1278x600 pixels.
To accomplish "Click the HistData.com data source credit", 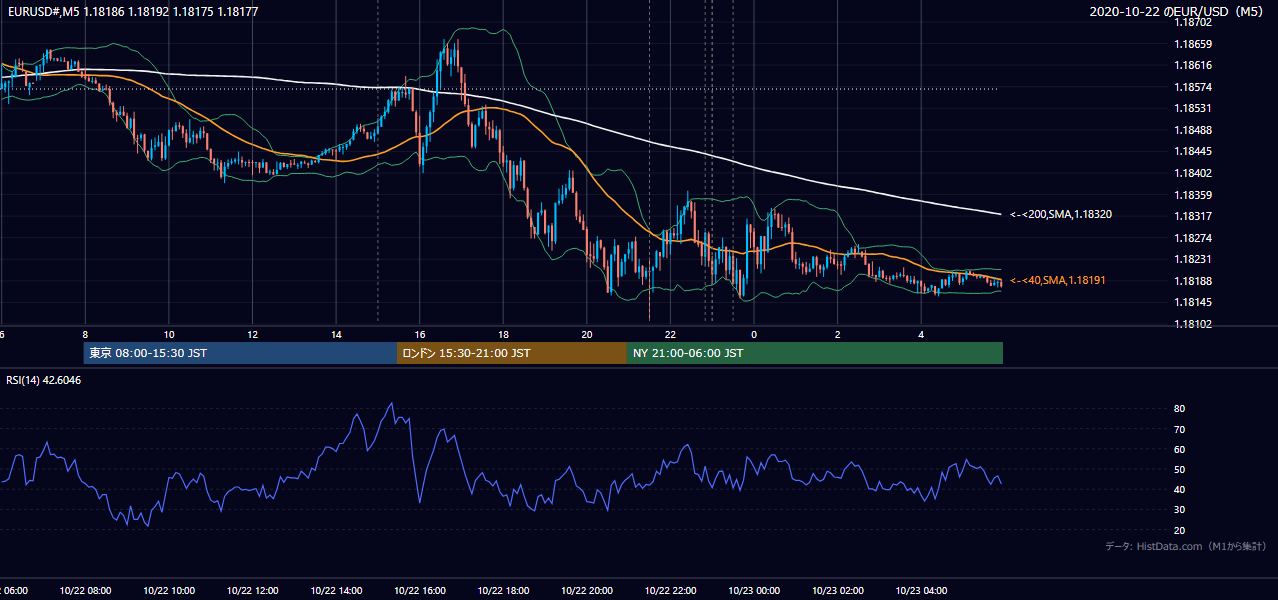I will [1186, 546].
